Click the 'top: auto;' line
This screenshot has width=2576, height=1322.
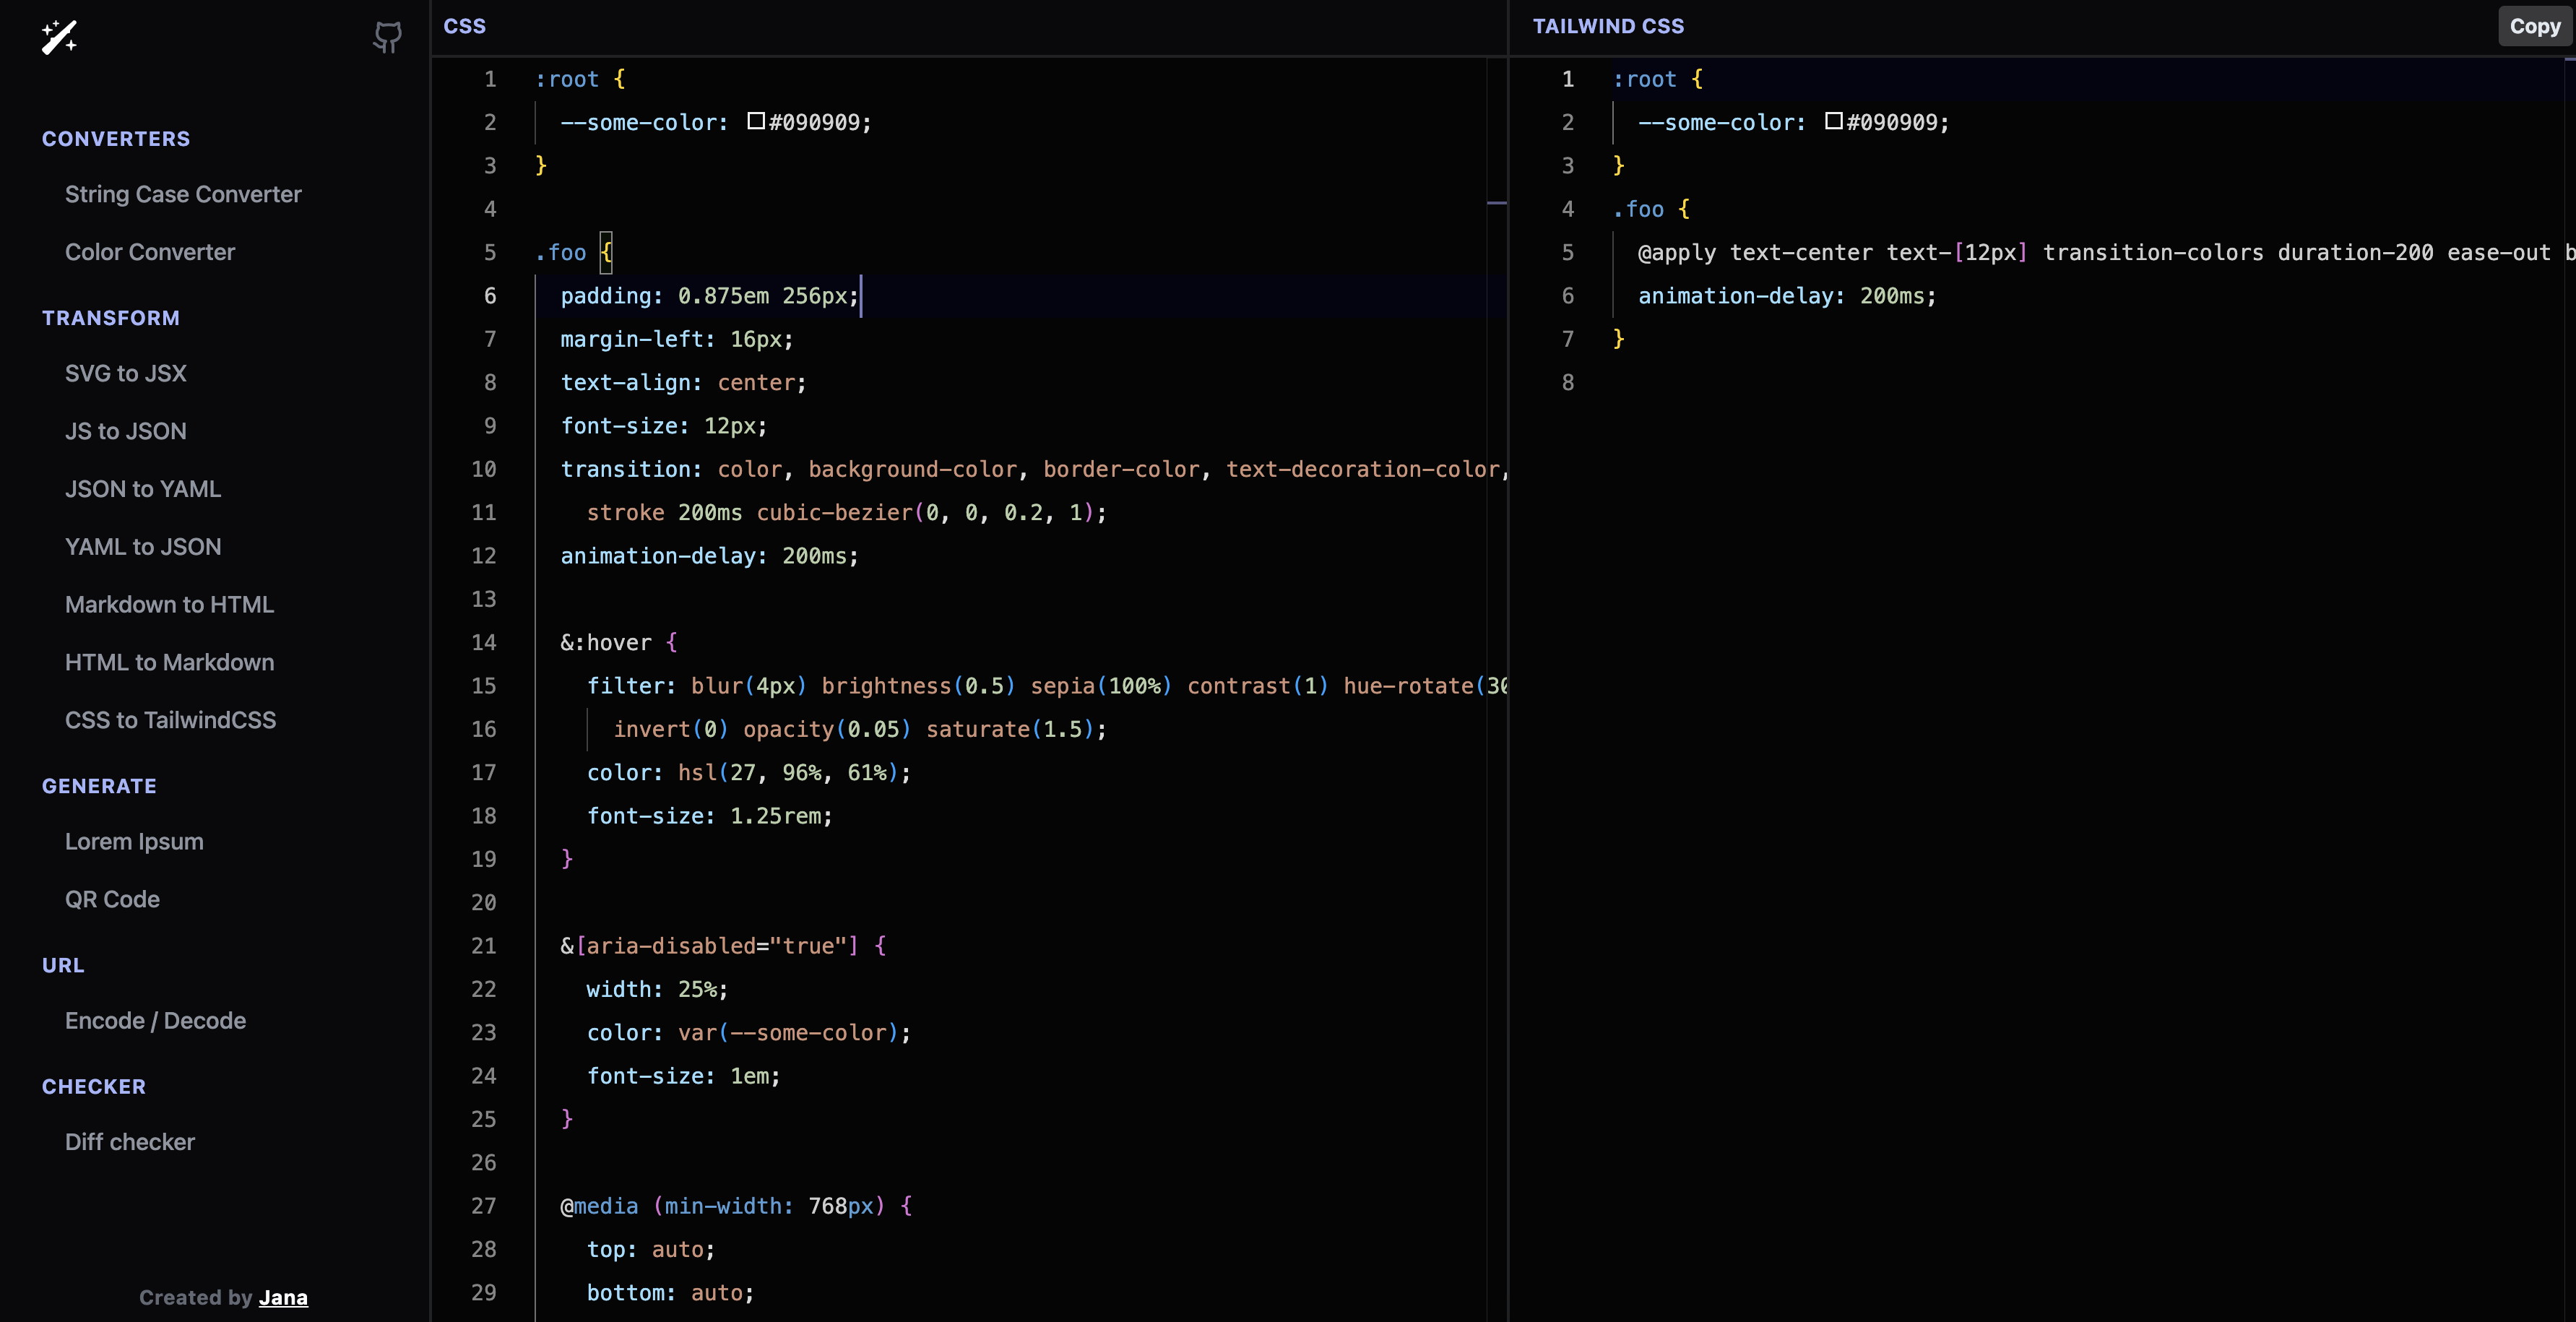coord(651,1250)
